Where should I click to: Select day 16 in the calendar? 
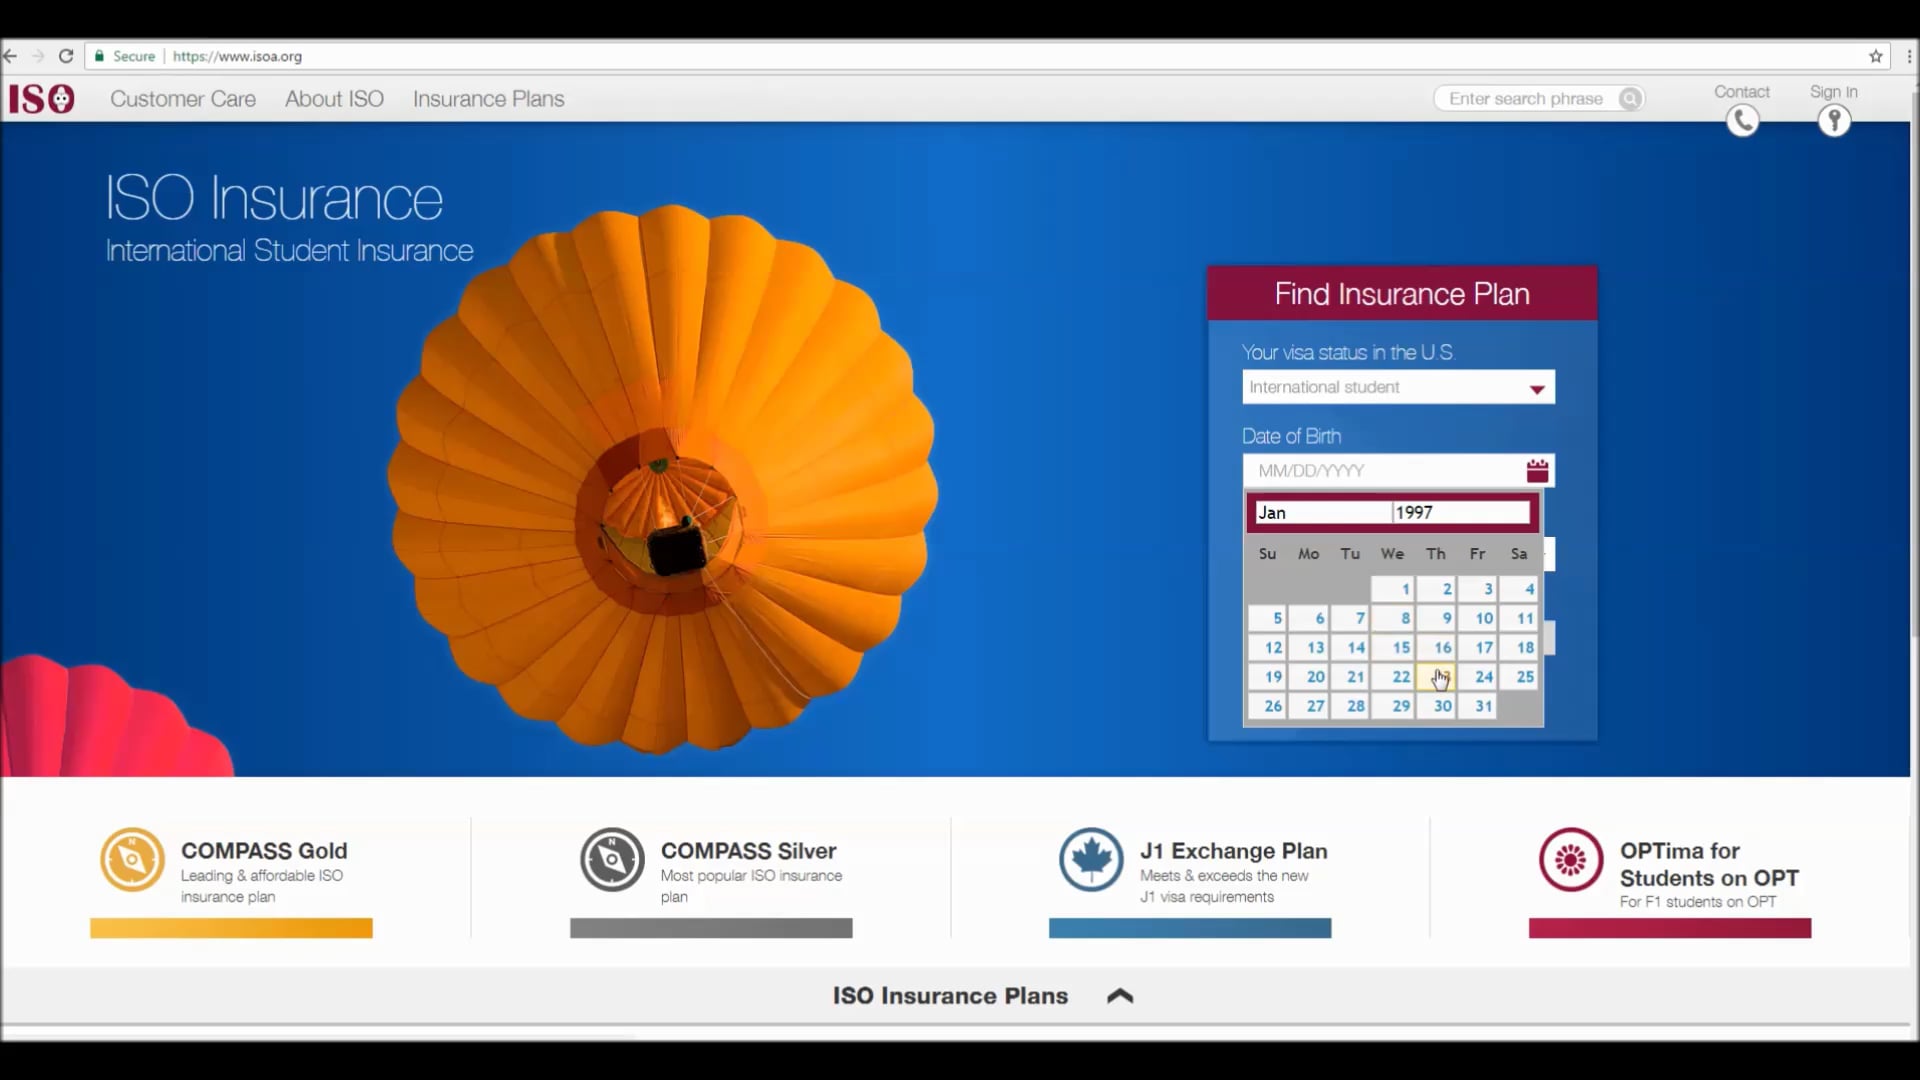(x=1435, y=647)
